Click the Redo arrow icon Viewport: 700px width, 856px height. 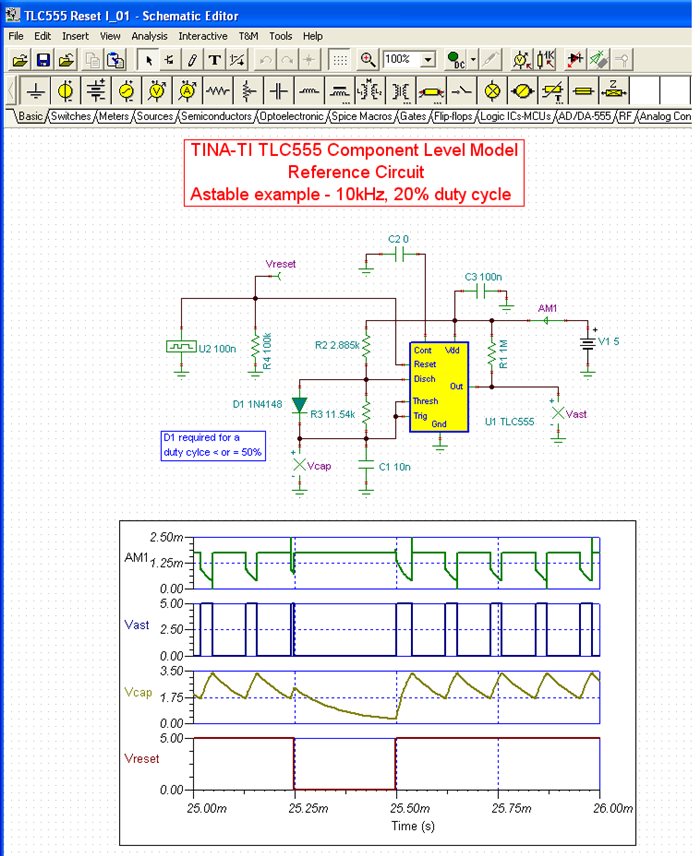(x=287, y=60)
